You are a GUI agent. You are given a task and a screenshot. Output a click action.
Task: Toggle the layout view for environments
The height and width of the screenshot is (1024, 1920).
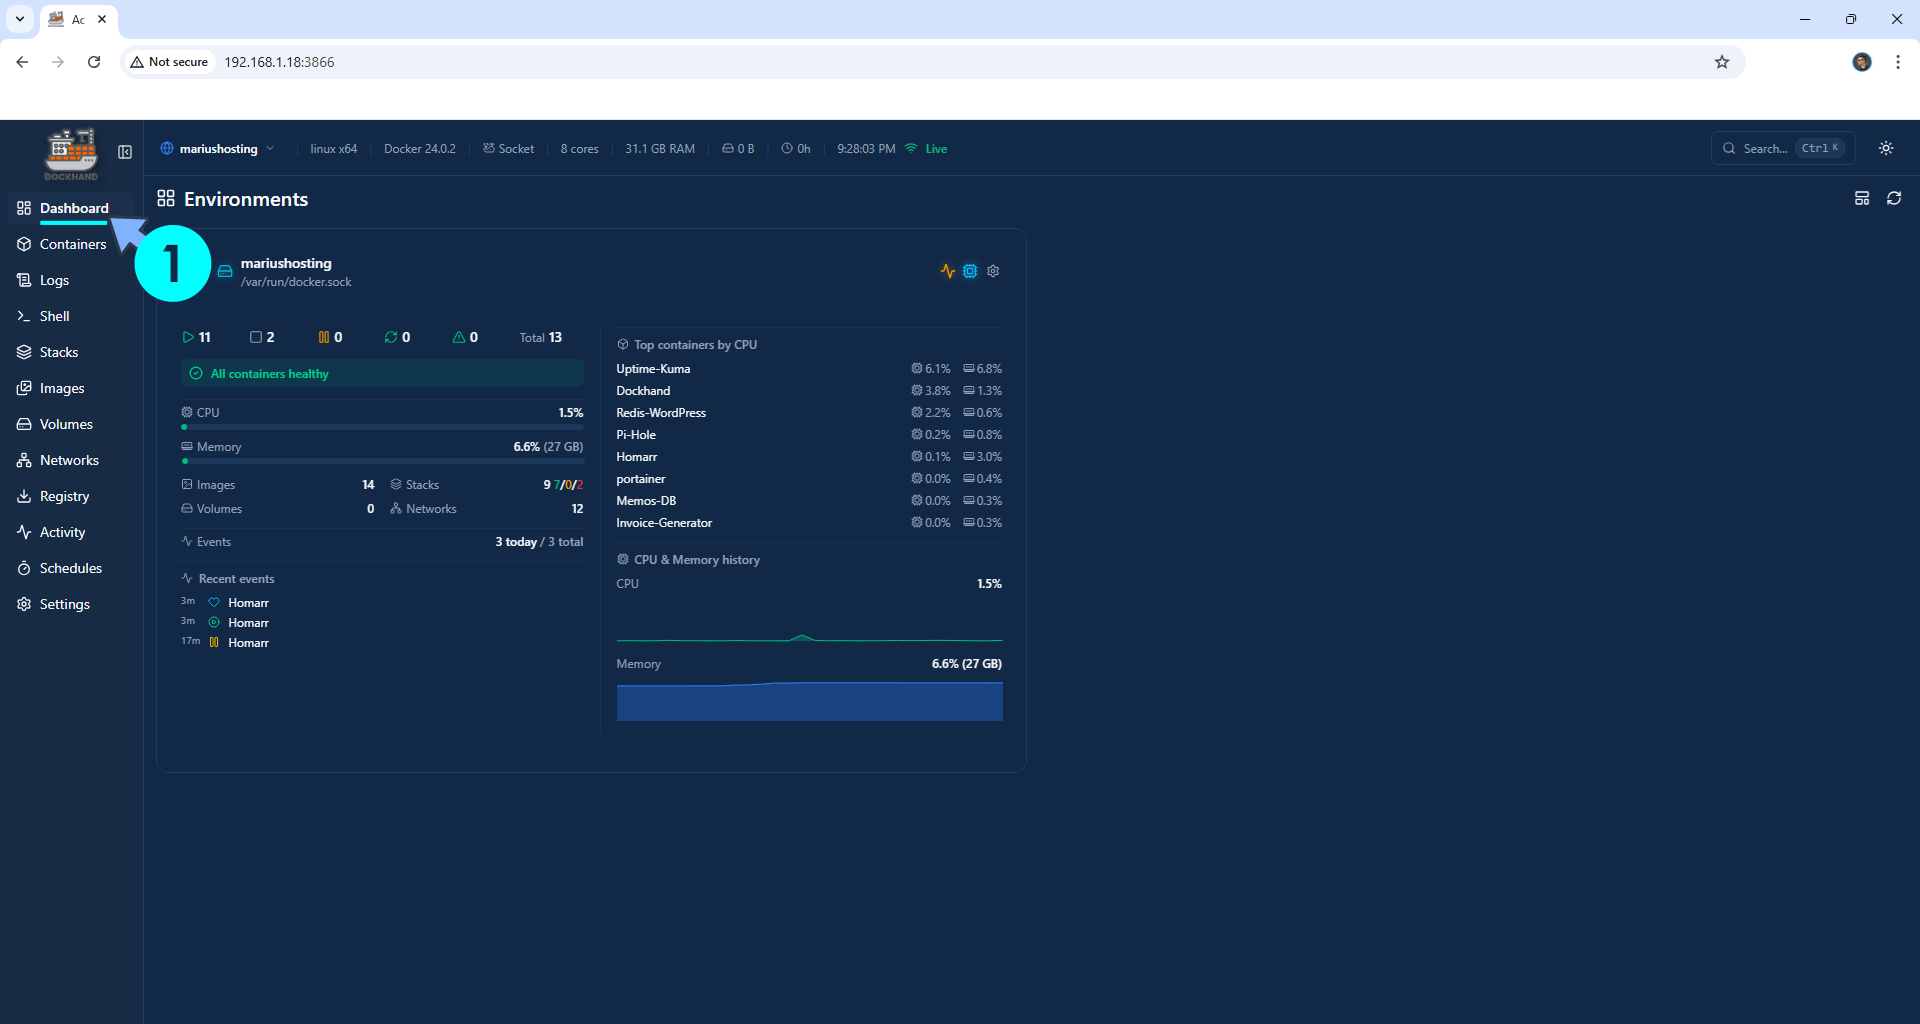click(x=1861, y=198)
